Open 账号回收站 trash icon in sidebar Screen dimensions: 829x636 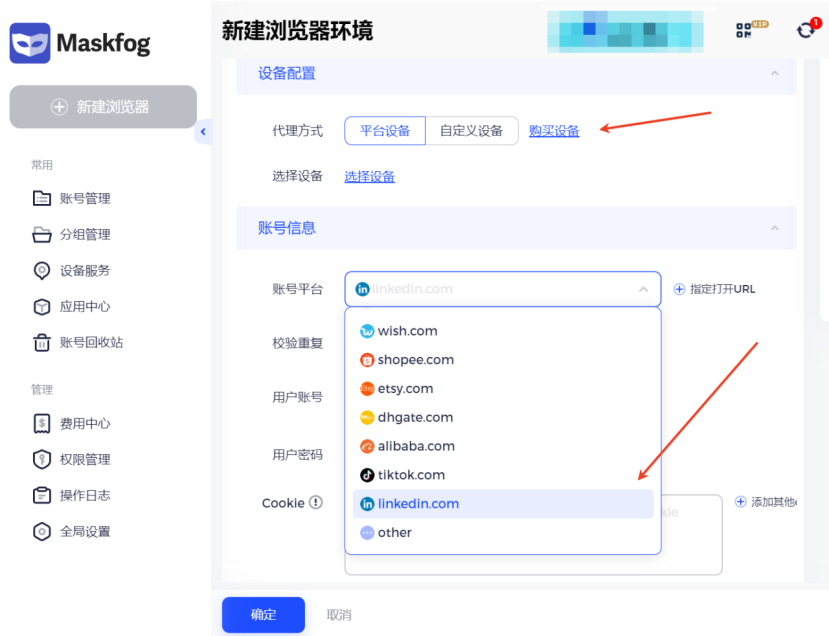click(41, 343)
